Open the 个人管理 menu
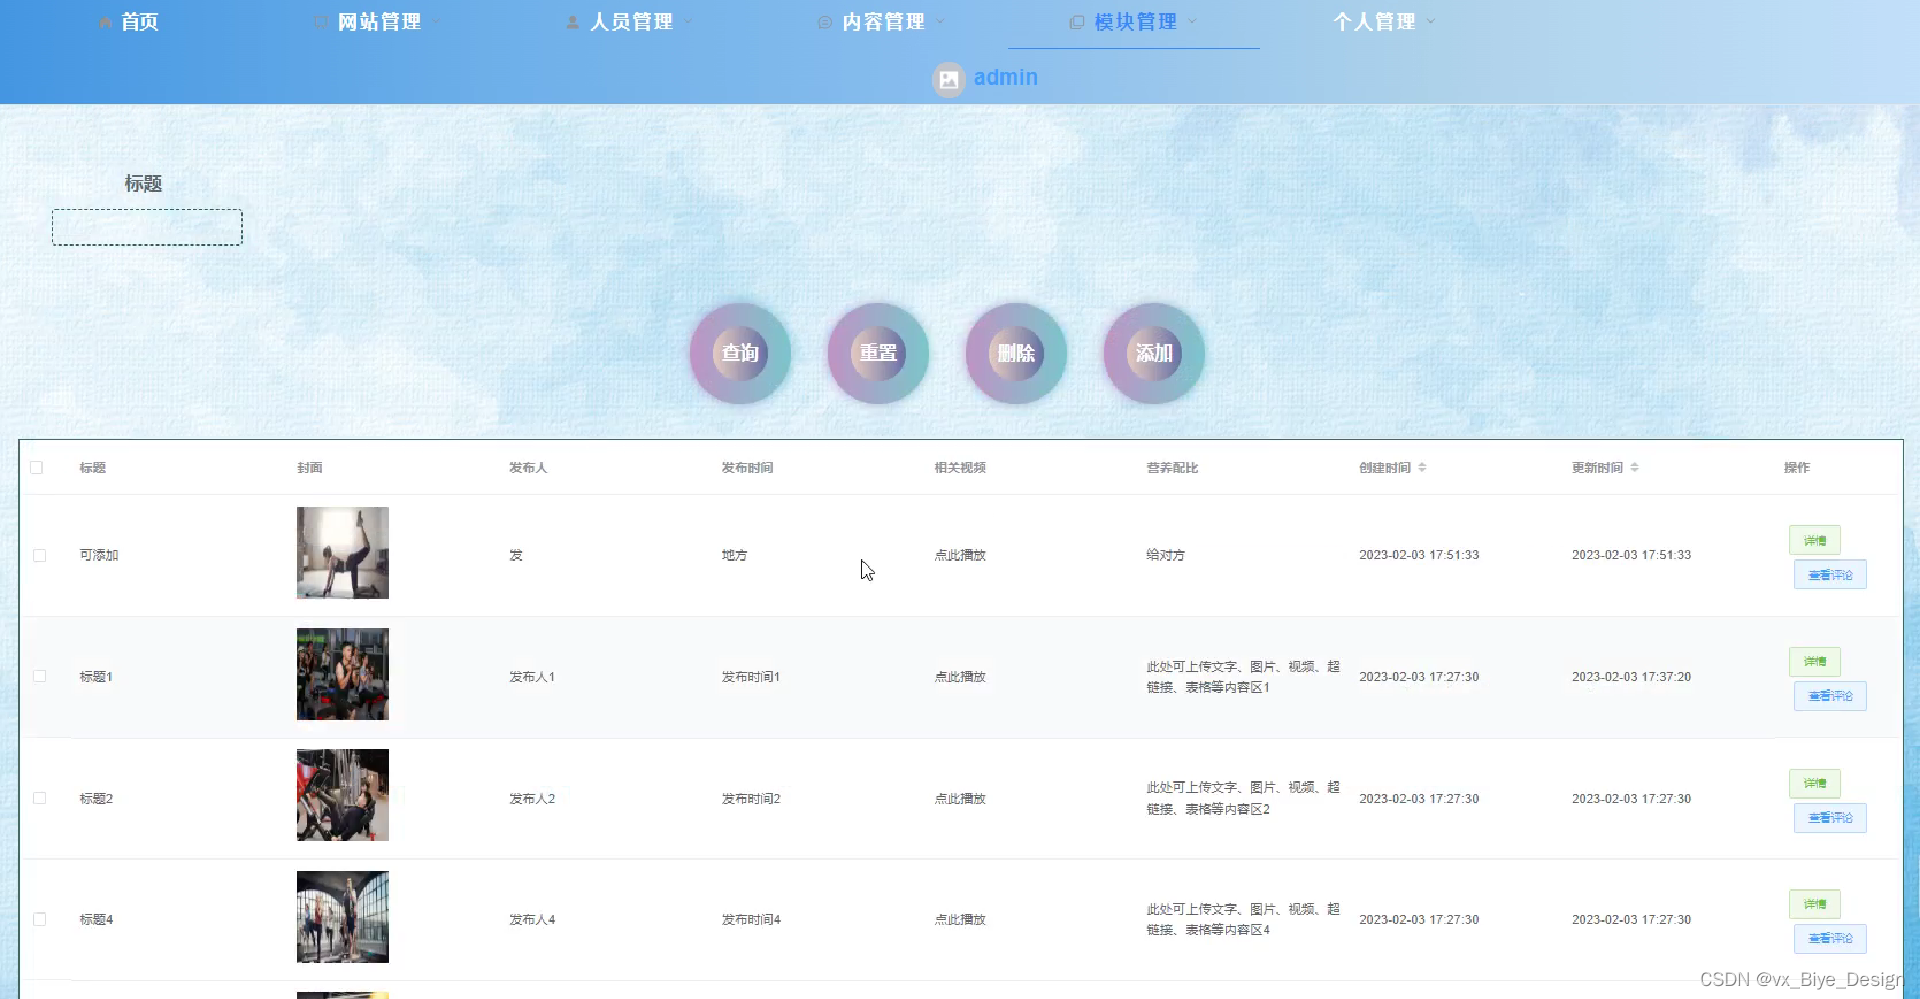The height and width of the screenshot is (999, 1920). (x=1374, y=22)
